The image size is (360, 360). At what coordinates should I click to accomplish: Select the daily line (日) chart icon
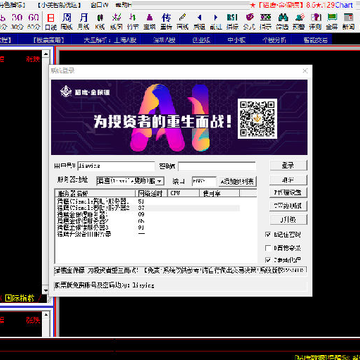pyautogui.click(x=51, y=21)
